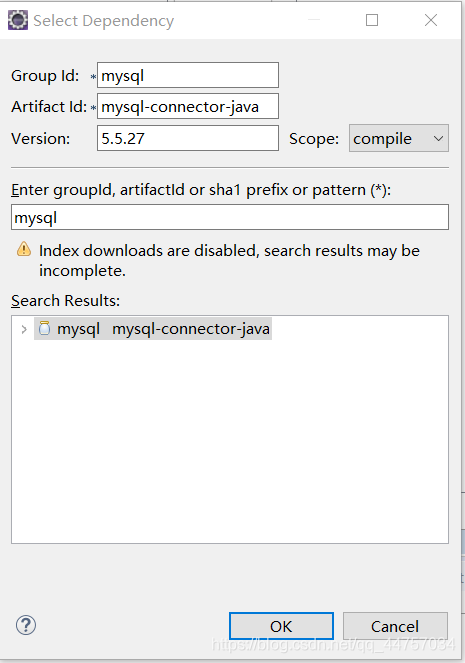Viewport: 465px width, 663px height.
Task: Click the OK button
Action: 281,626
